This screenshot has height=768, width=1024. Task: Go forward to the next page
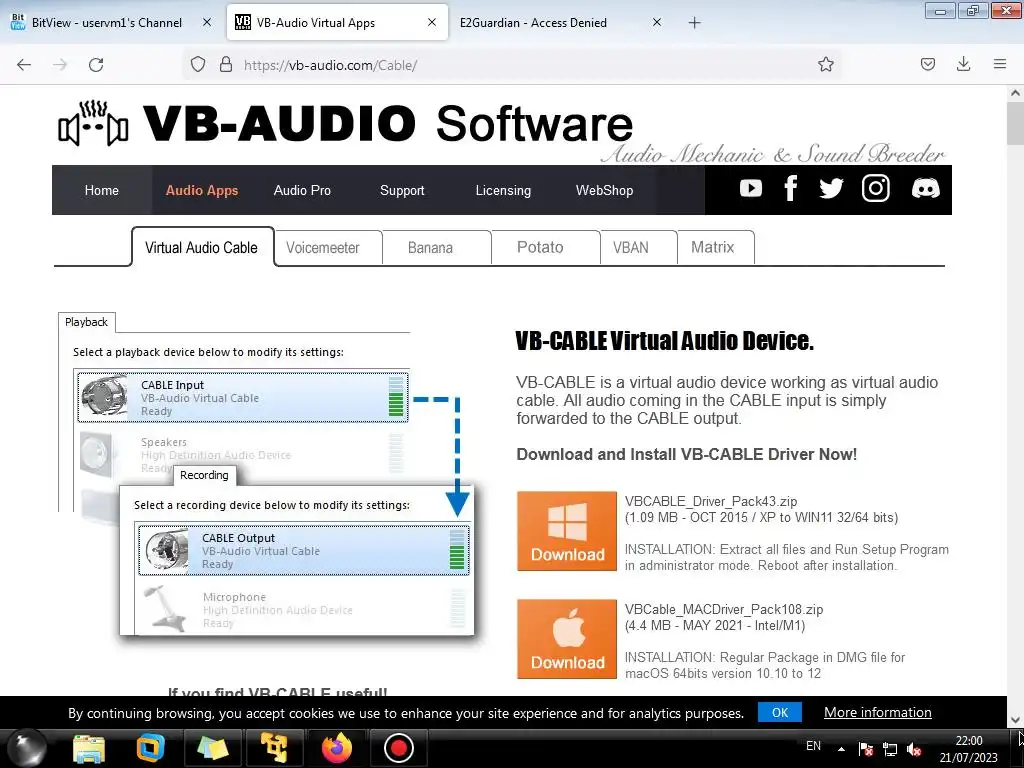pos(60,65)
